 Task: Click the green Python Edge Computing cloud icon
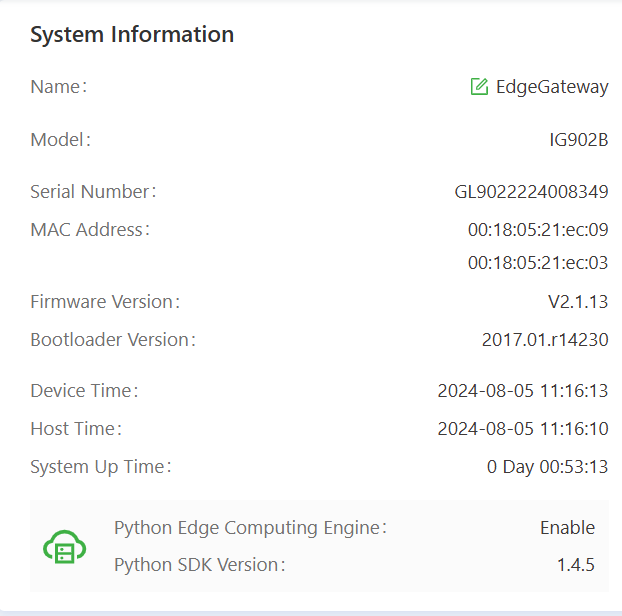(x=65, y=547)
